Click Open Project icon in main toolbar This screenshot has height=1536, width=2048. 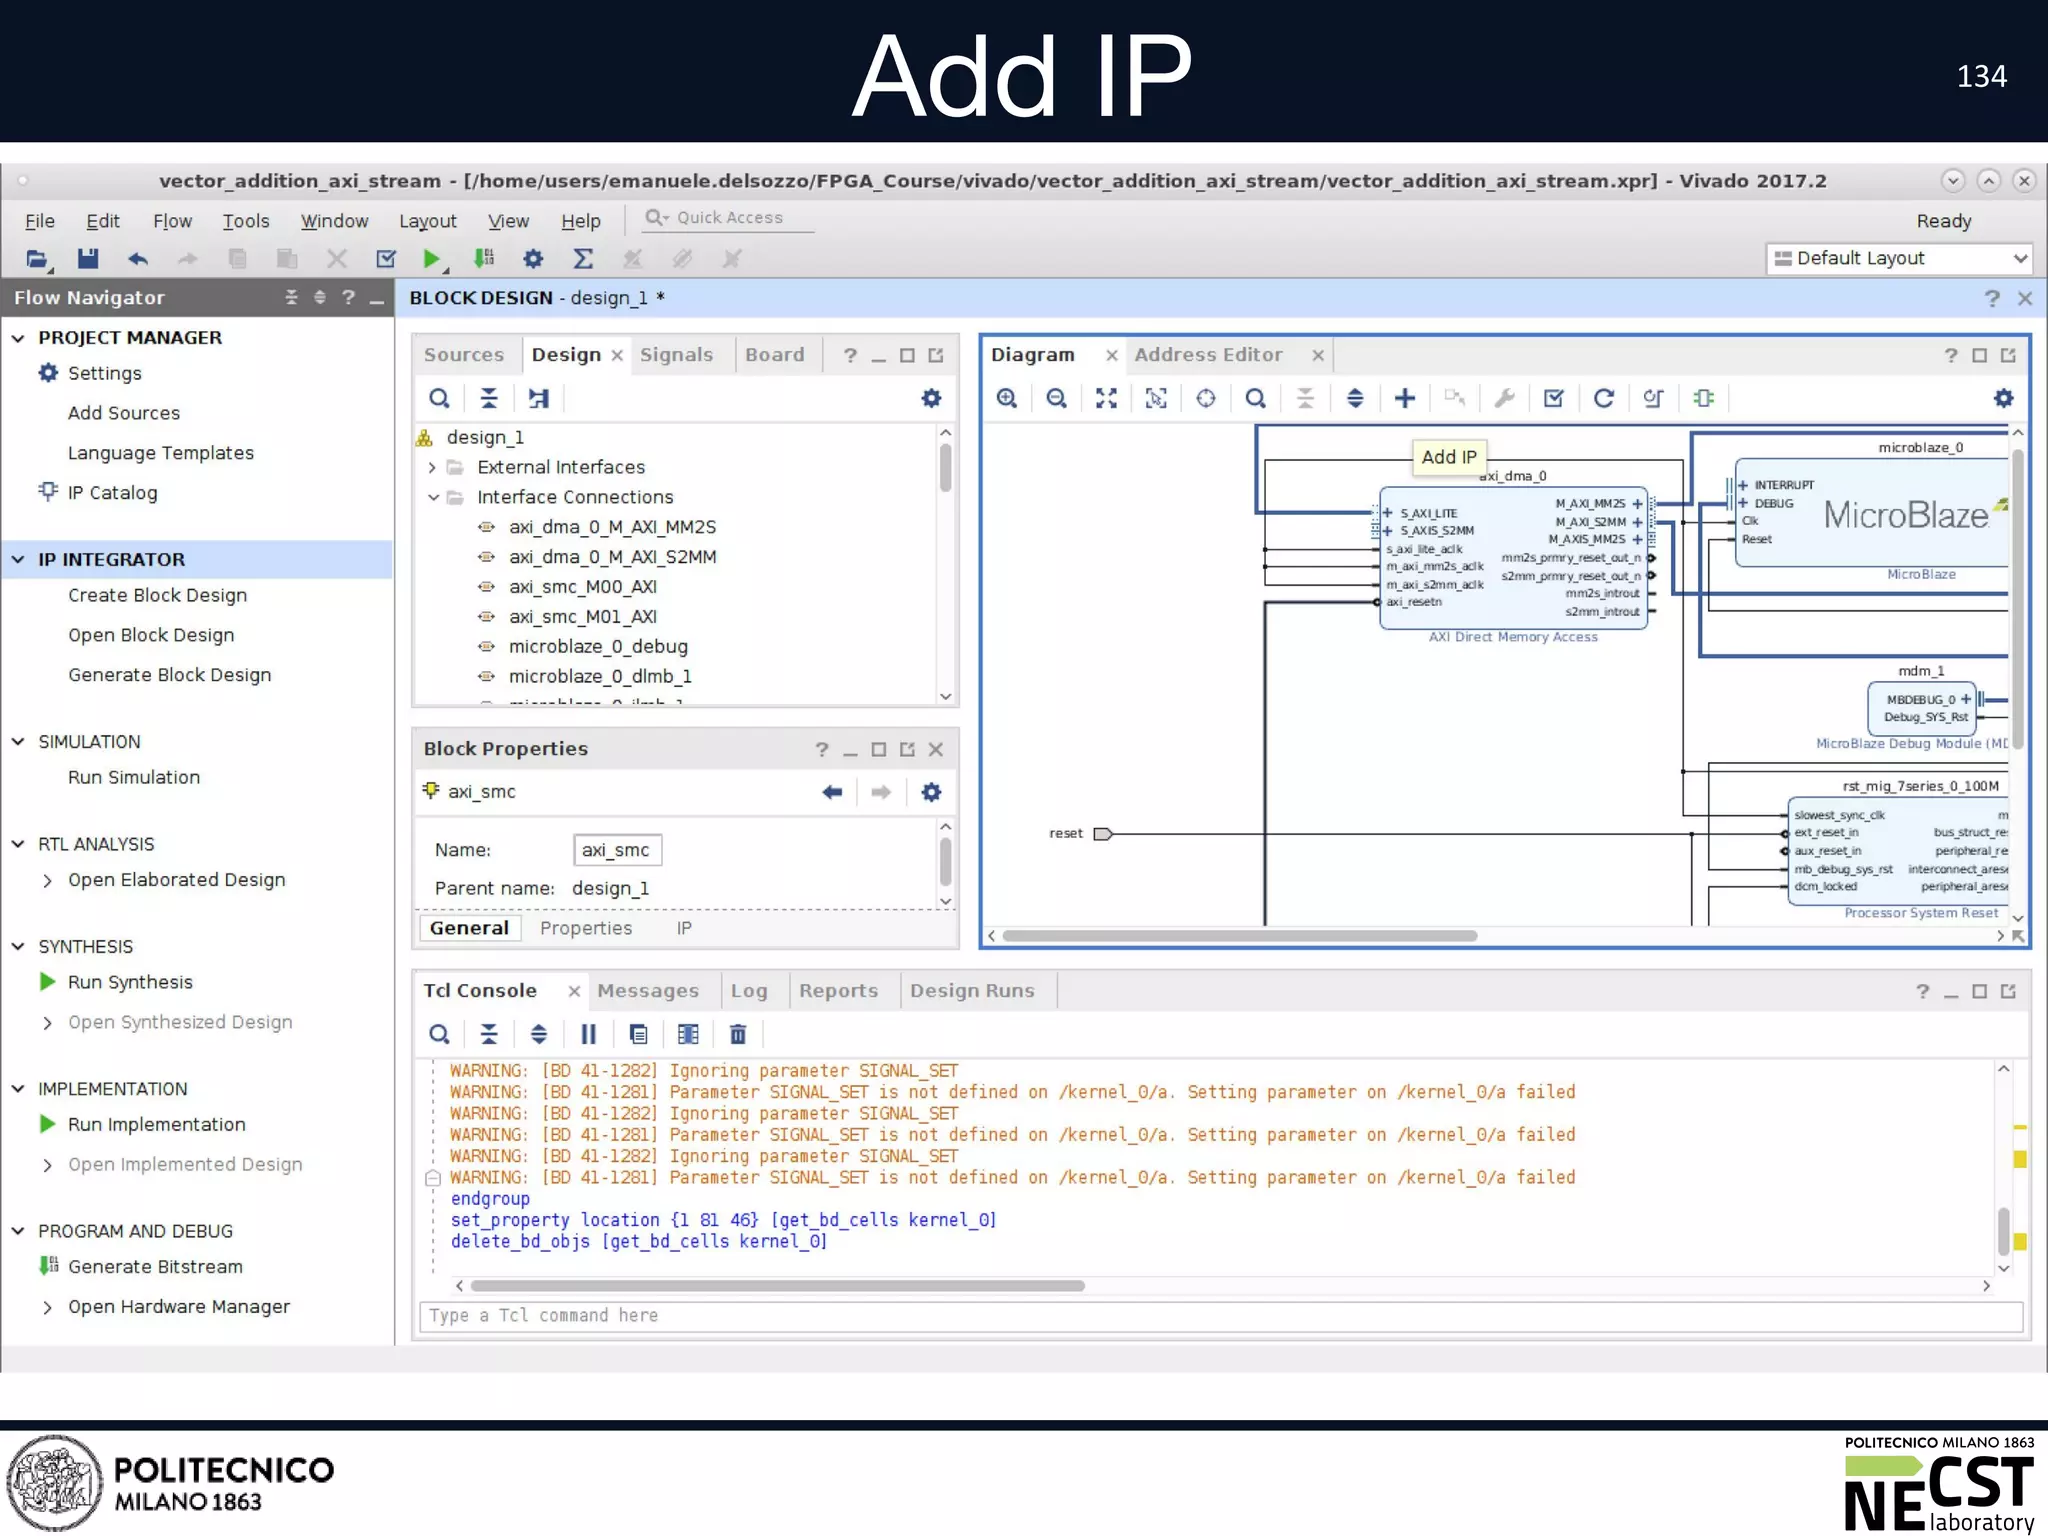[37, 259]
